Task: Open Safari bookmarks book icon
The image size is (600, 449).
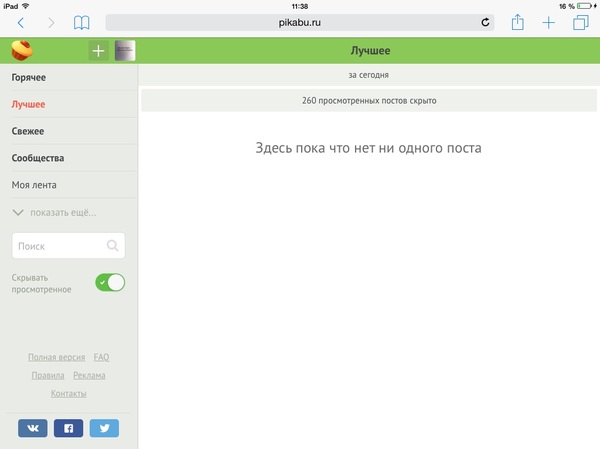Action: pyautogui.click(x=81, y=22)
